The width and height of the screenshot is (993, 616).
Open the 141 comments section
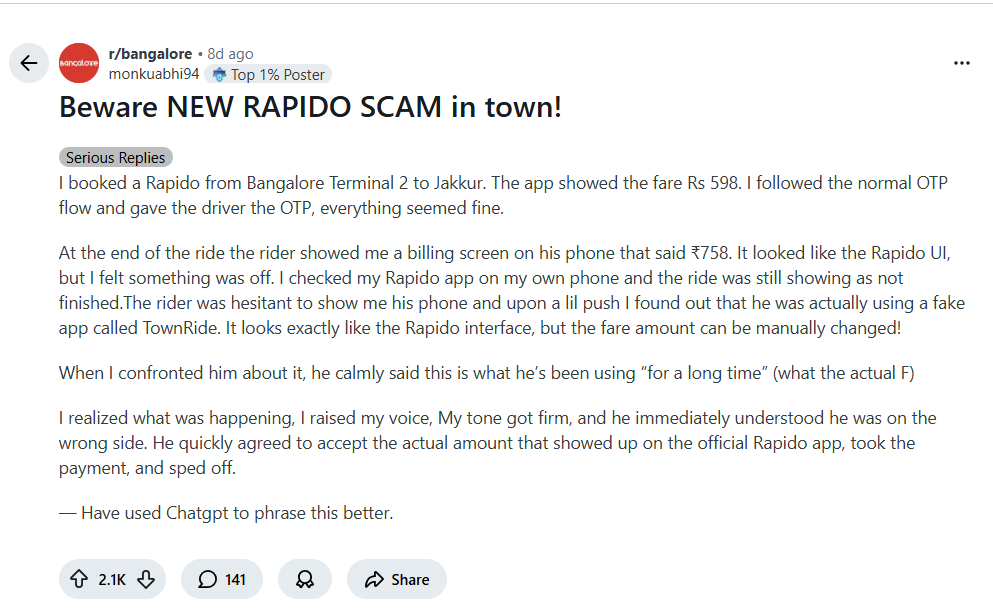tap(222, 579)
